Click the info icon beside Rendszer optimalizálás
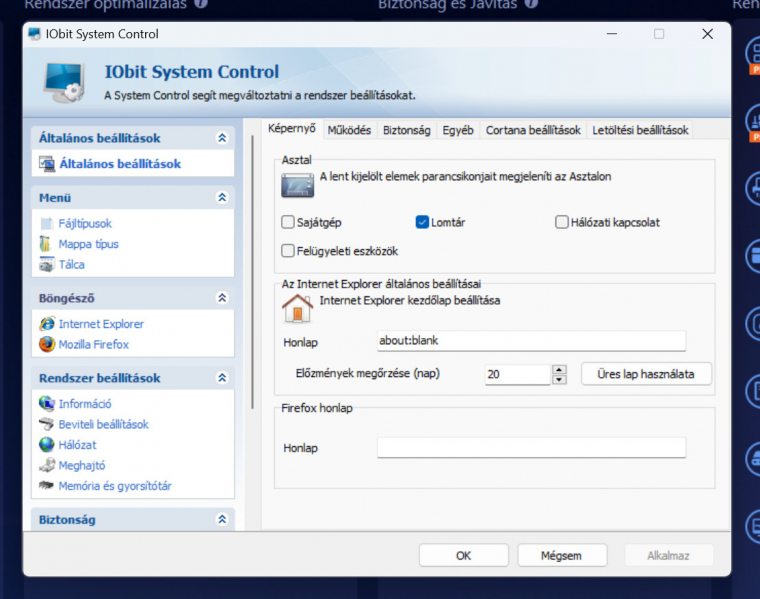Viewport: 760px width, 599px height. point(201,4)
